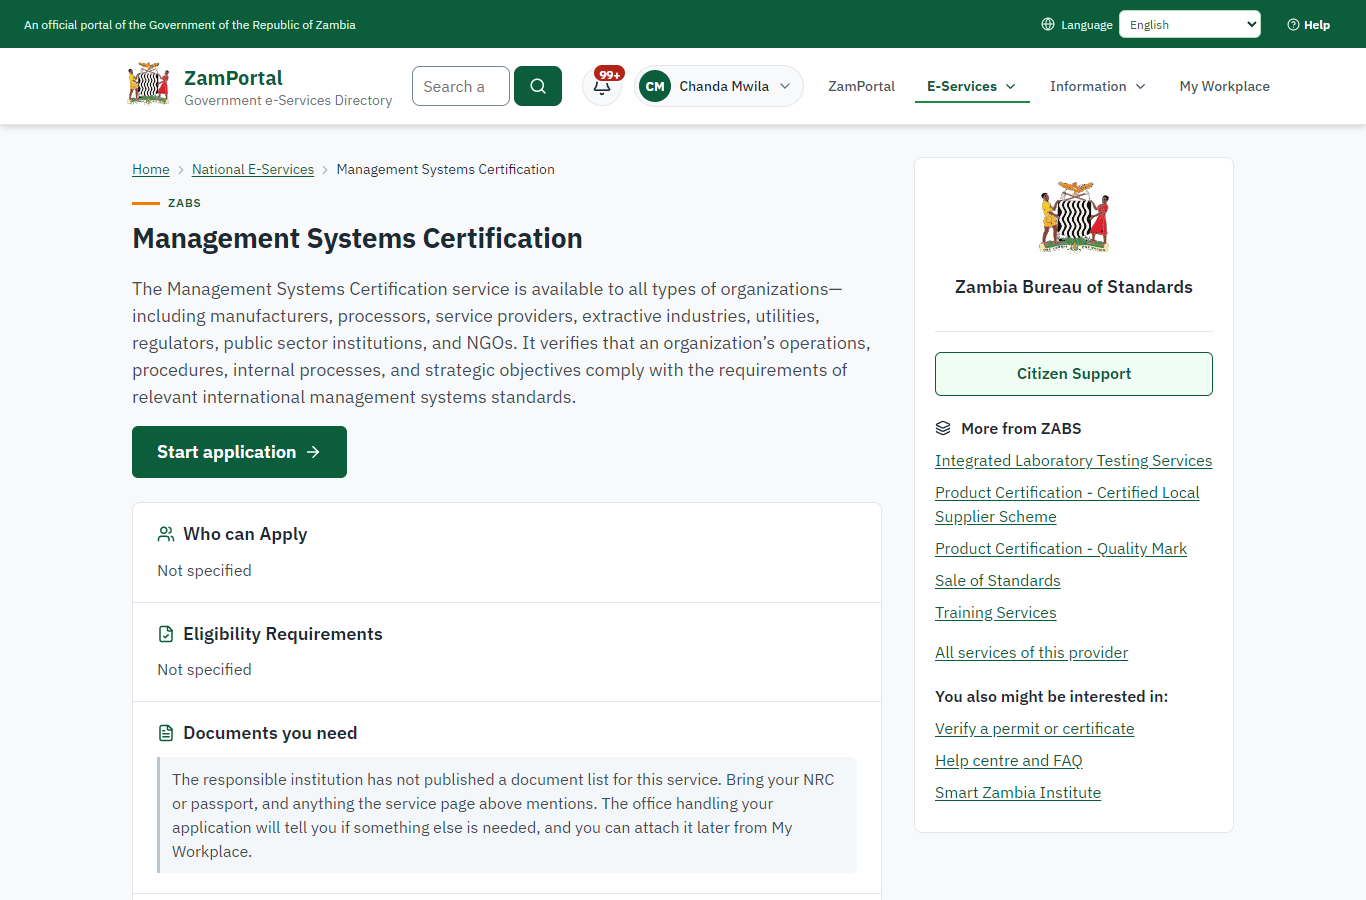Viewport: 1366px width, 900px height.
Task: Open Smart Zambia Institute link
Action: [1018, 793]
